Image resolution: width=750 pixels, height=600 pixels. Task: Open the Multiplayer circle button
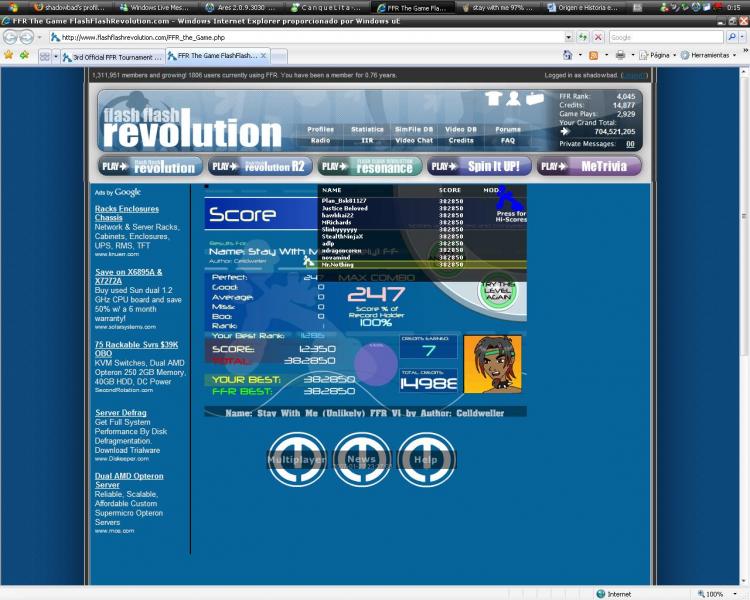click(x=297, y=460)
